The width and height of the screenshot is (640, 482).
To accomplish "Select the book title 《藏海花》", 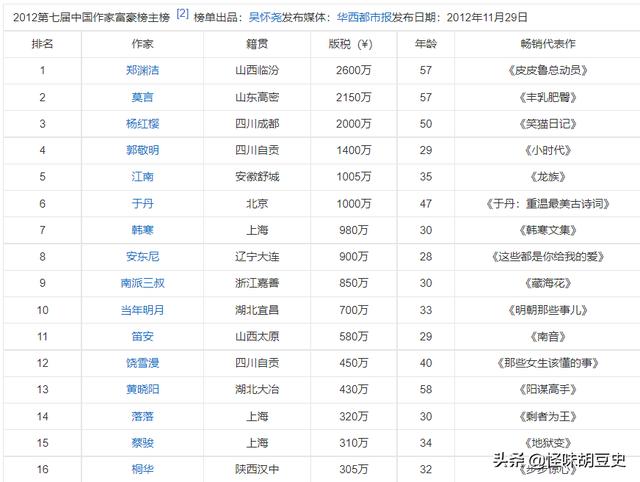I will pyautogui.click(x=548, y=283).
